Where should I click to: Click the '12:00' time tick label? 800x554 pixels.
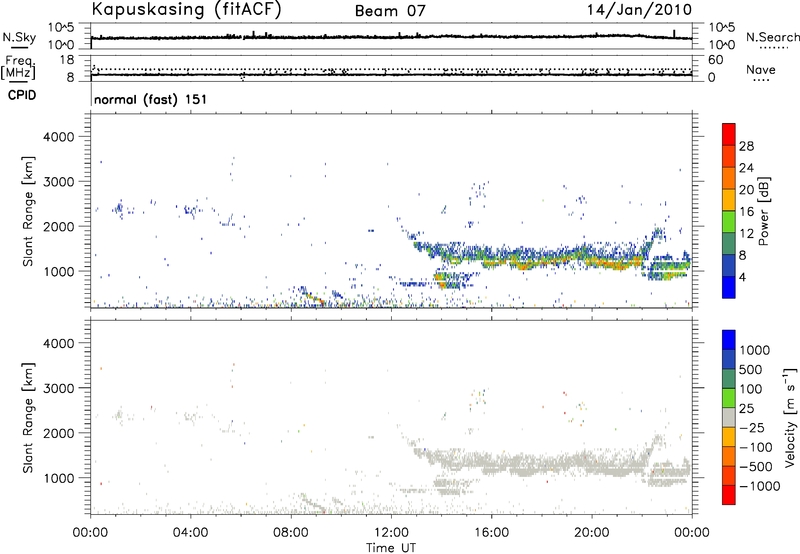click(391, 533)
